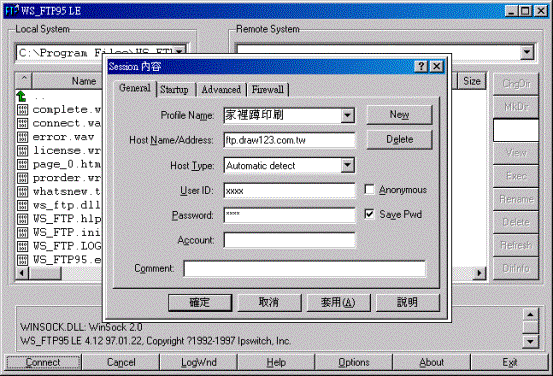Click the Comment input field
This screenshot has width=553, height=376.
304,269
